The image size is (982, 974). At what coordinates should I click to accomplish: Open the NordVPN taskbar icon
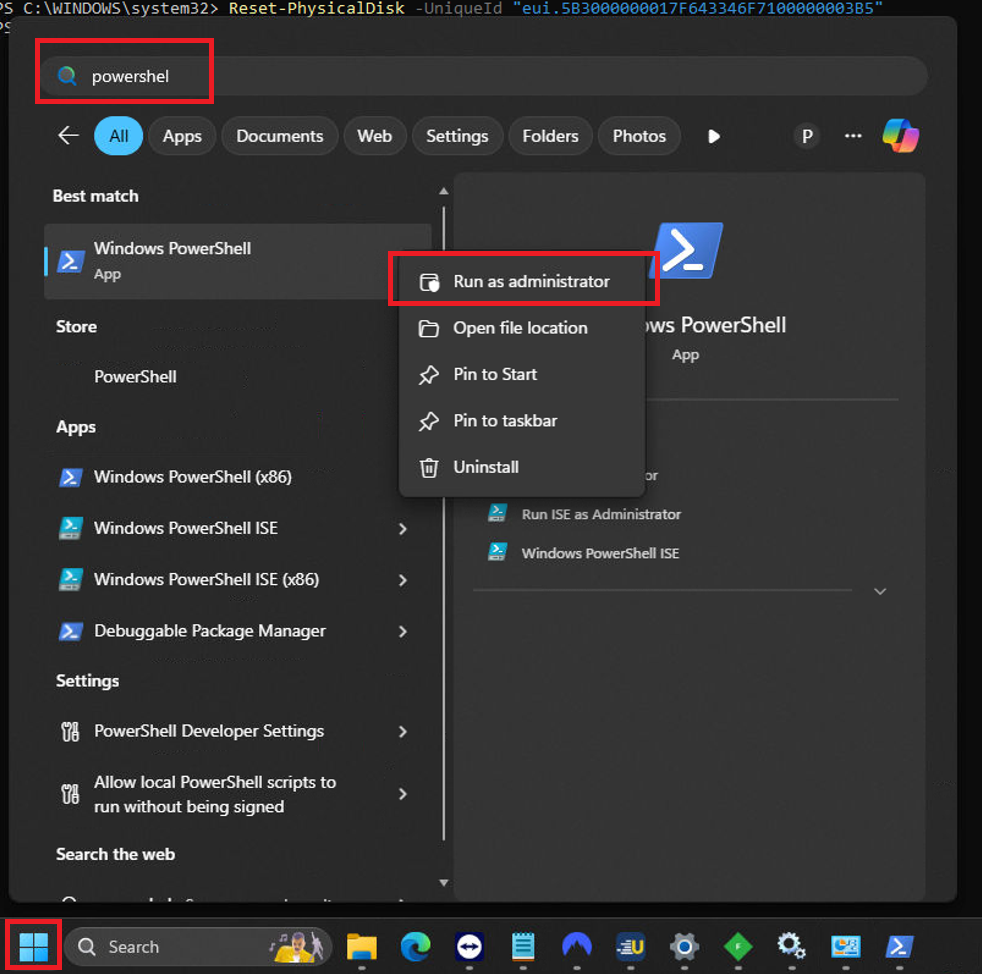577,945
